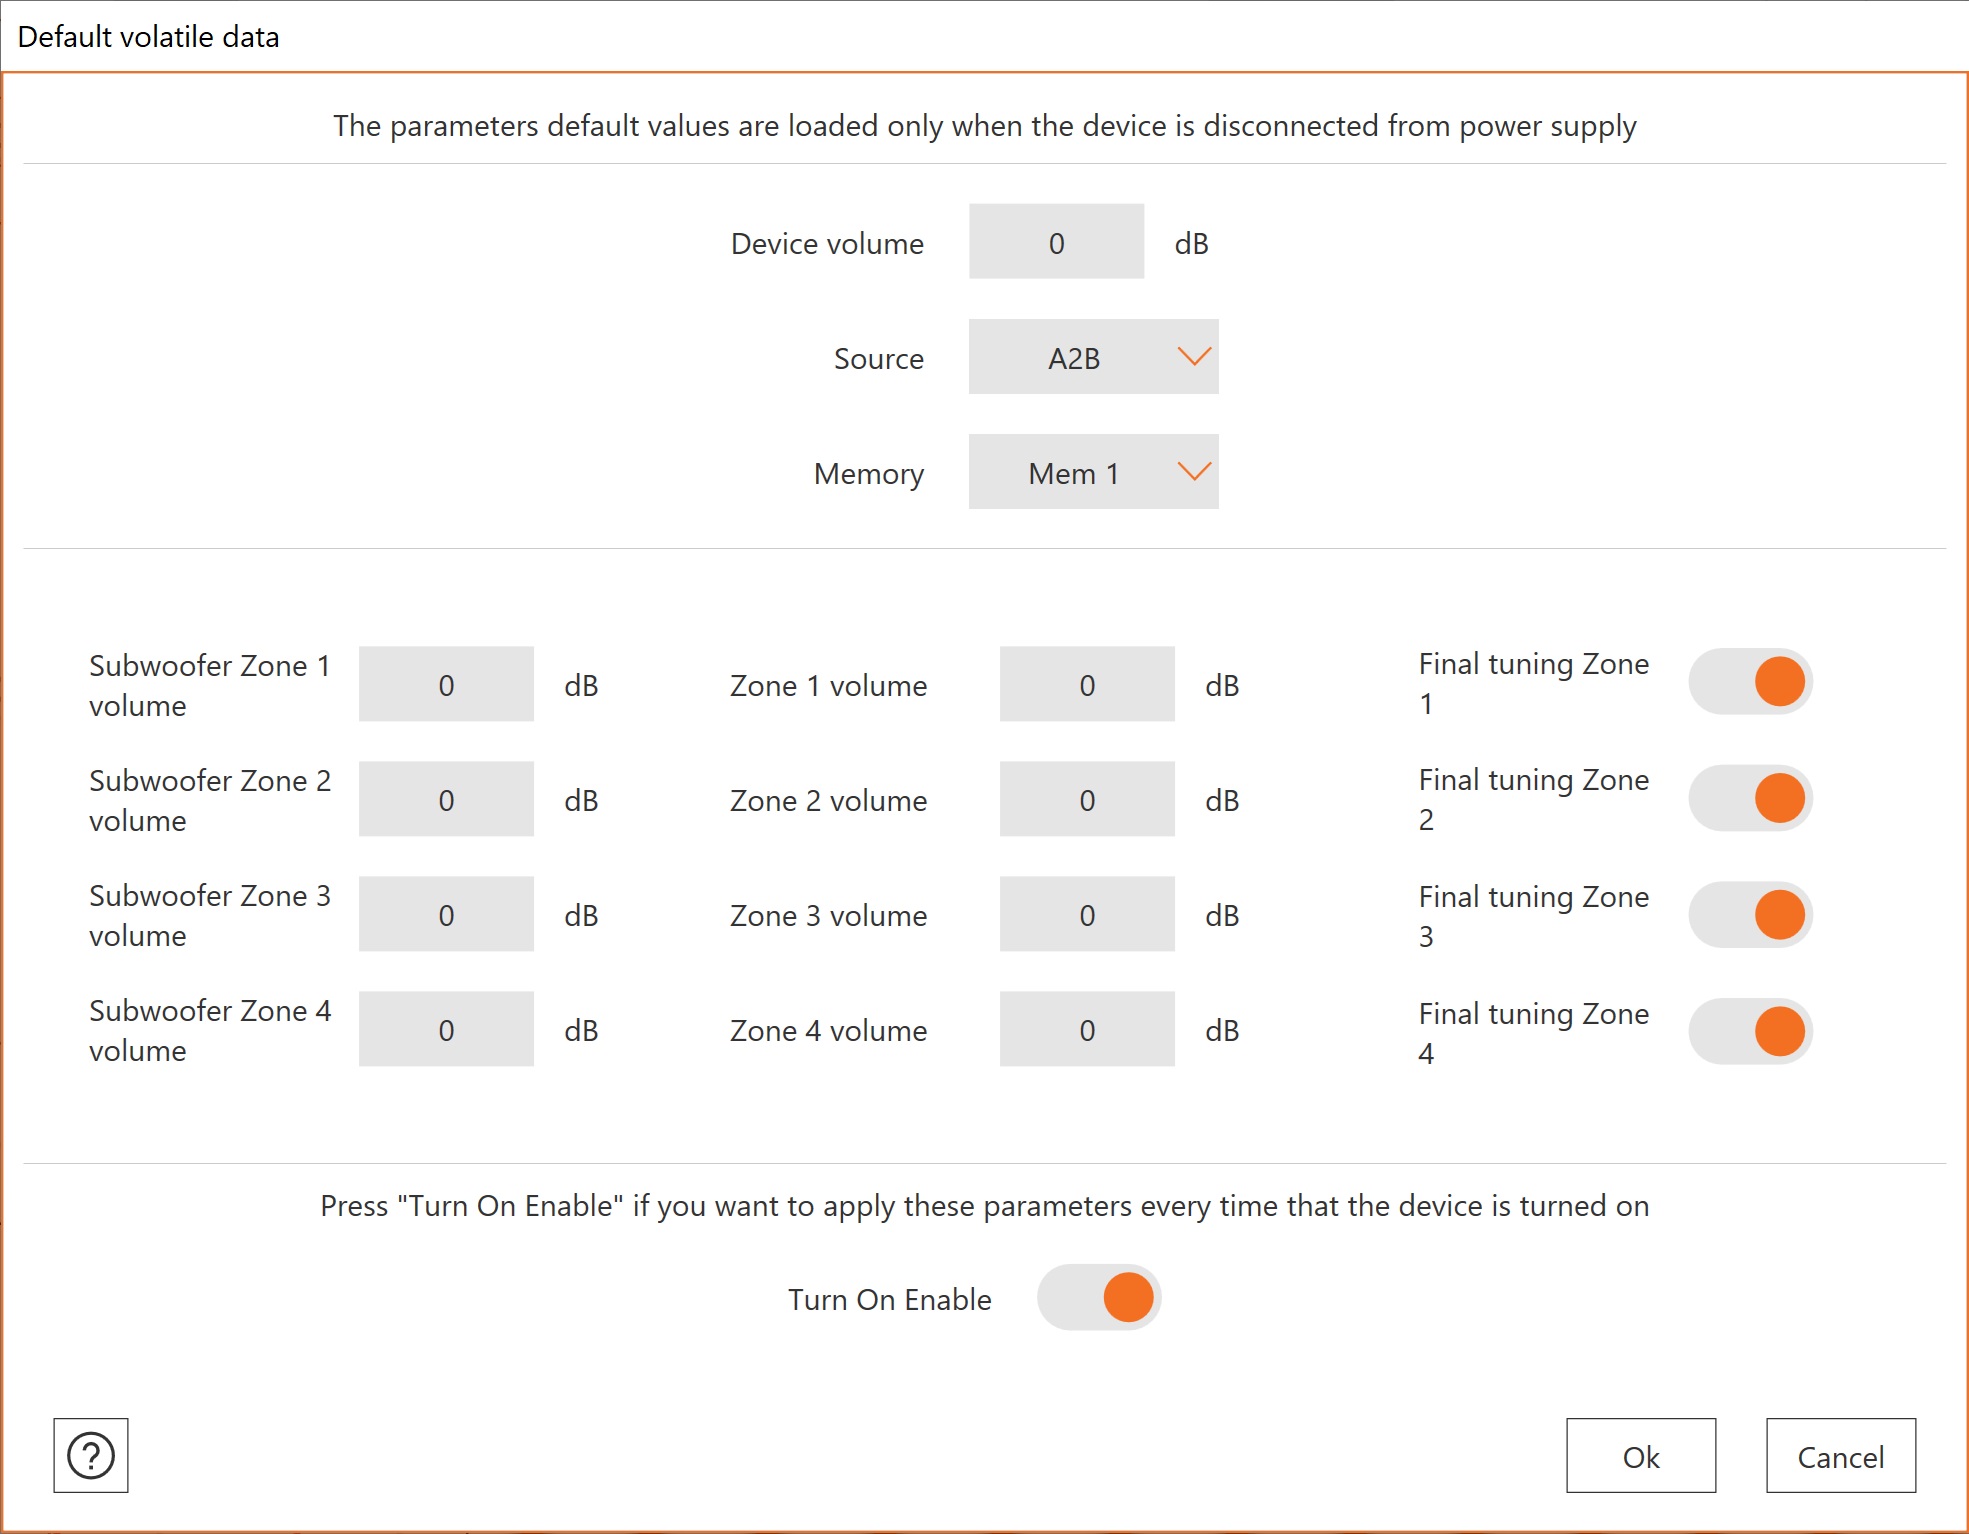Switch off Final tuning Zone 4
The width and height of the screenshot is (1969, 1534).
click(x=1750, y=1031)
